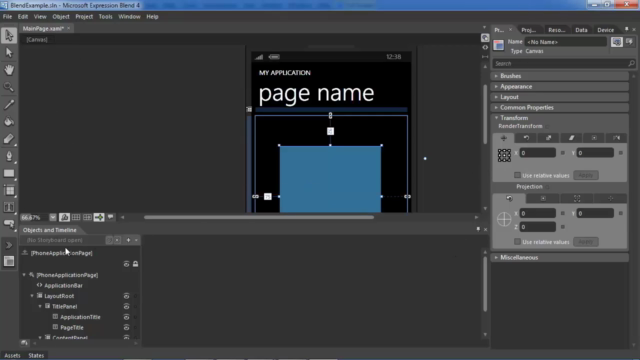Select ApplicationBar in object tree
Image resolution: width=640 pixels, height=360 pixels.
[x=63, y=285]
